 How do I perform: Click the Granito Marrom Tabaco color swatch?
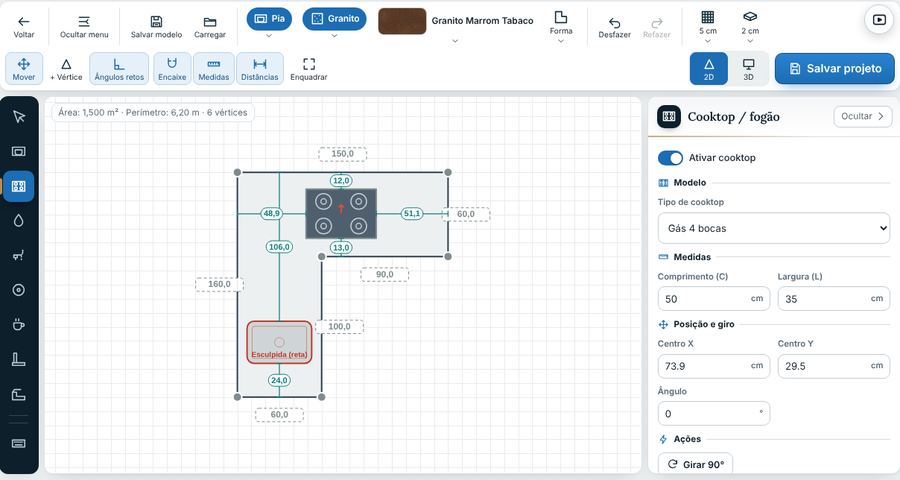[402, 21]
